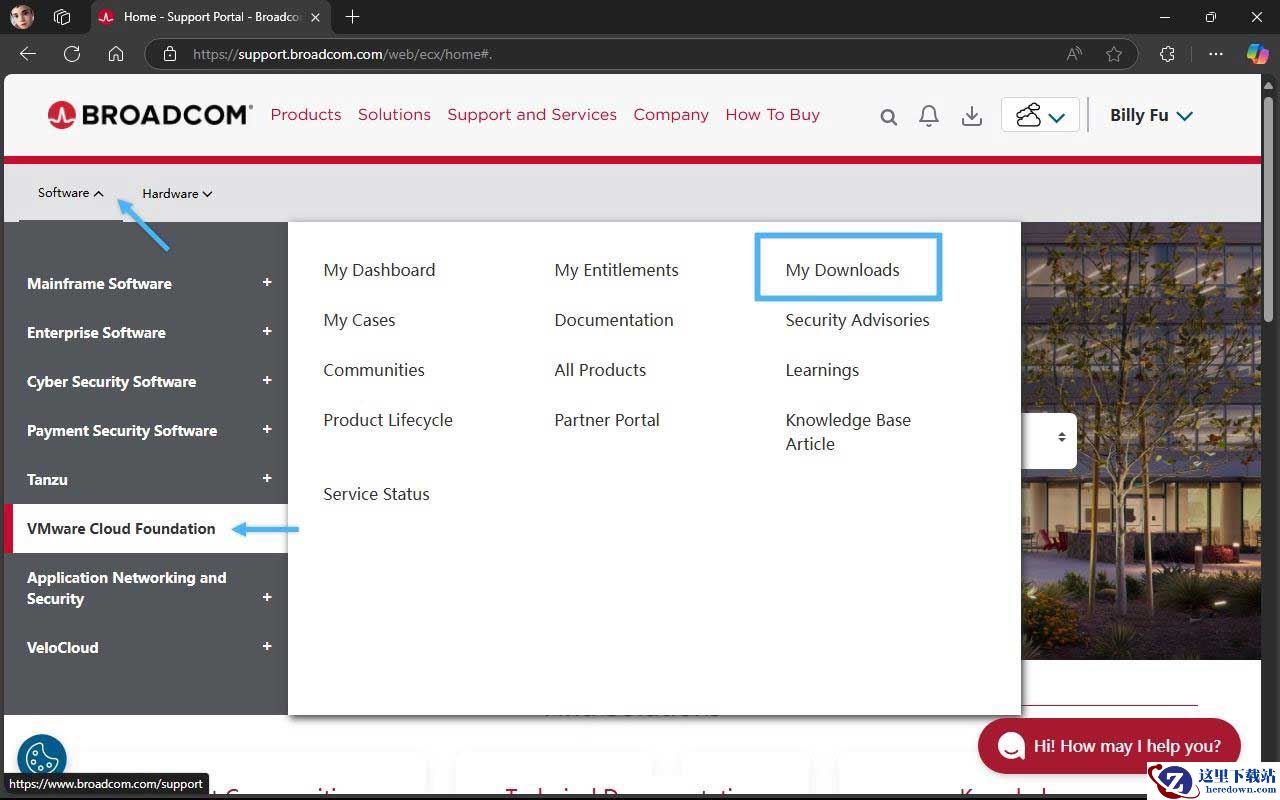The image size is (1280, 800).
Task: Open the cloud selector dropdown
Action: 1040,116
